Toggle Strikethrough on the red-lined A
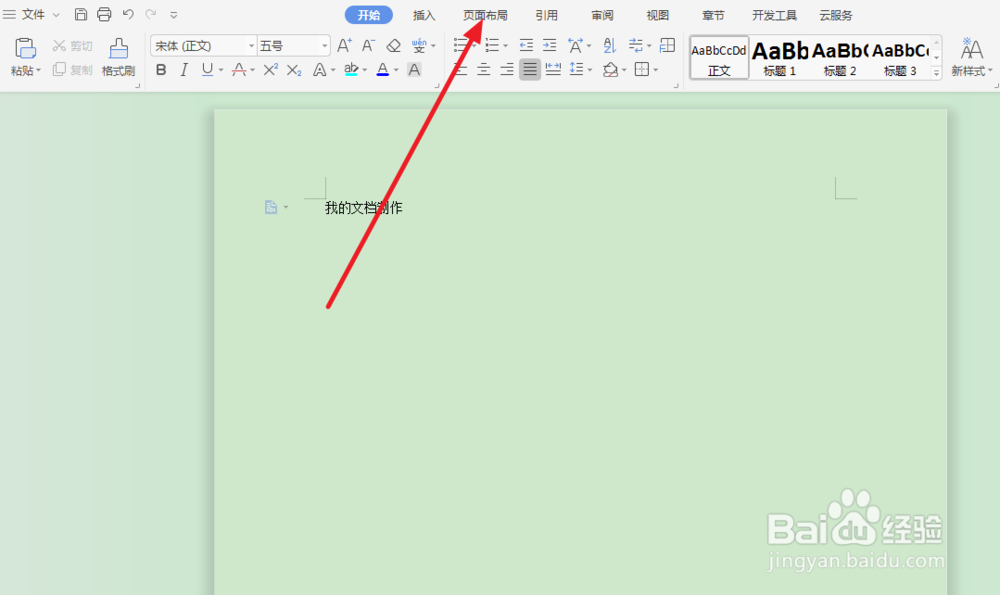 pos(239,70)
